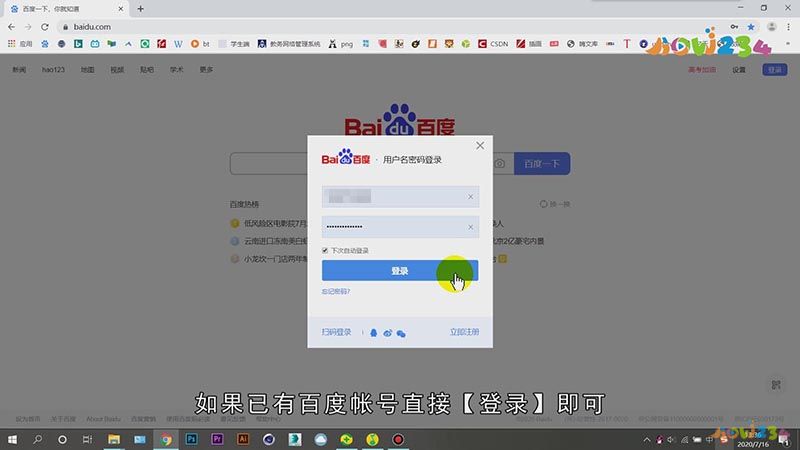Viewport: 800px width, 450px height.
Task: Open Windows search on the taskbar
Action: [x=37, y=439]
